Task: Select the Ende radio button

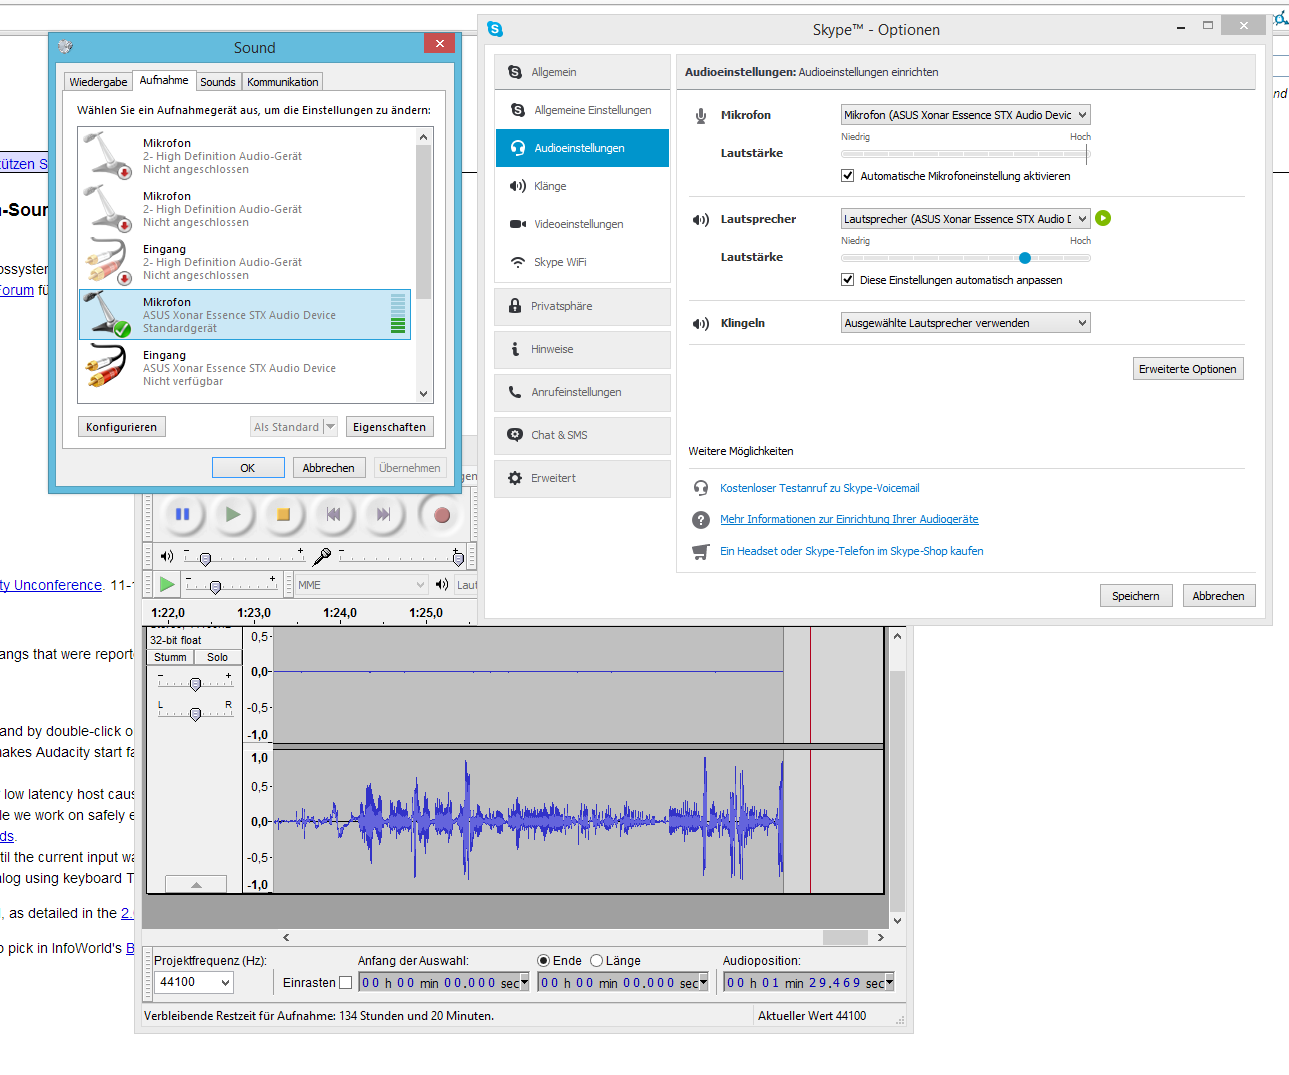Action: tap(543, 961)
